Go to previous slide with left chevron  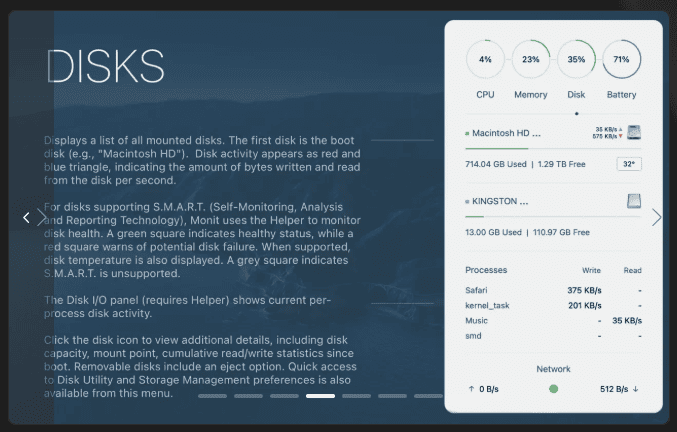click(26, 218)
